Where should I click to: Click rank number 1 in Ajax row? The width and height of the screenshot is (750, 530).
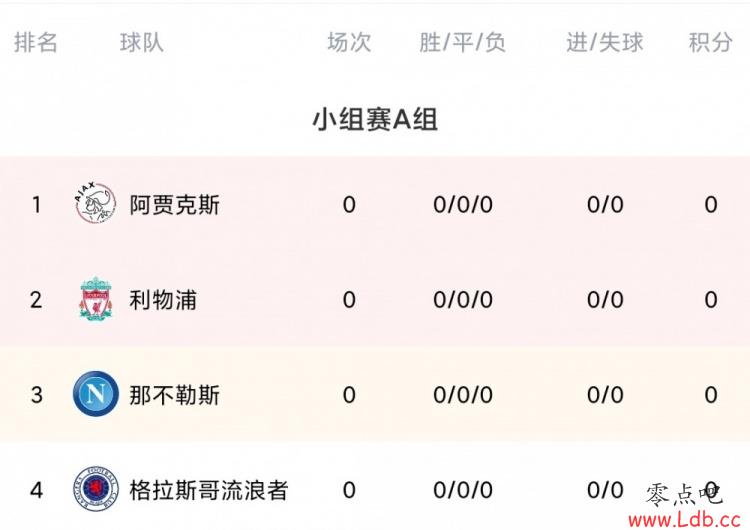pos(36,205)
